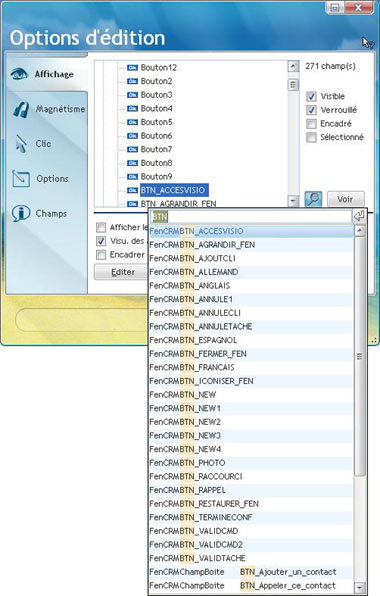Open the Clic cursor icon section
The image size is (380, 596).
(x=21, y=144)
